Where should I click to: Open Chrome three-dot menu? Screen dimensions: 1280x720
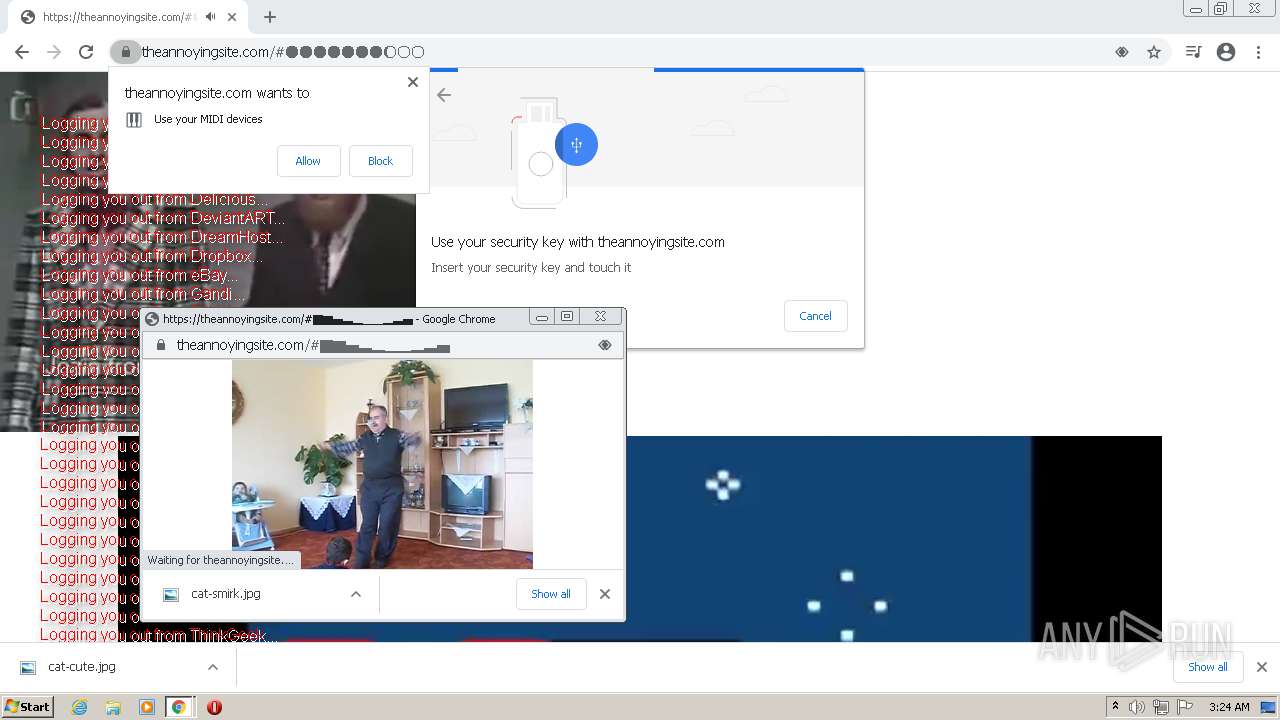(1258, 52)
